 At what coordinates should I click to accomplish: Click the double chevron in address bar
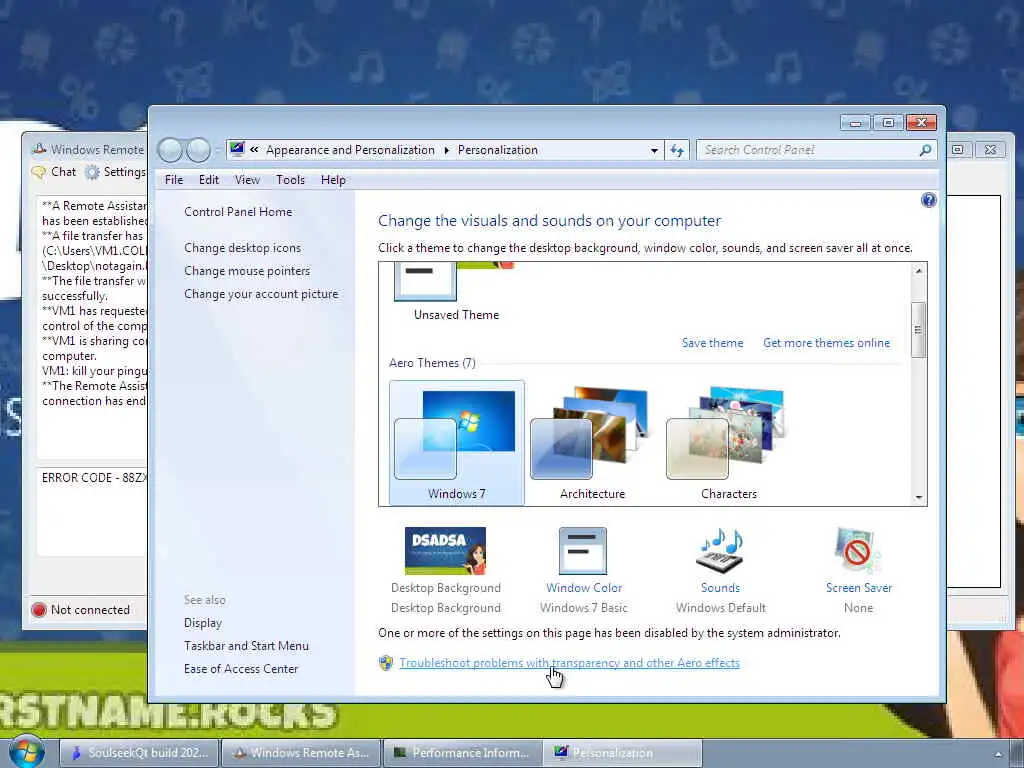click(x=254, y=150)
